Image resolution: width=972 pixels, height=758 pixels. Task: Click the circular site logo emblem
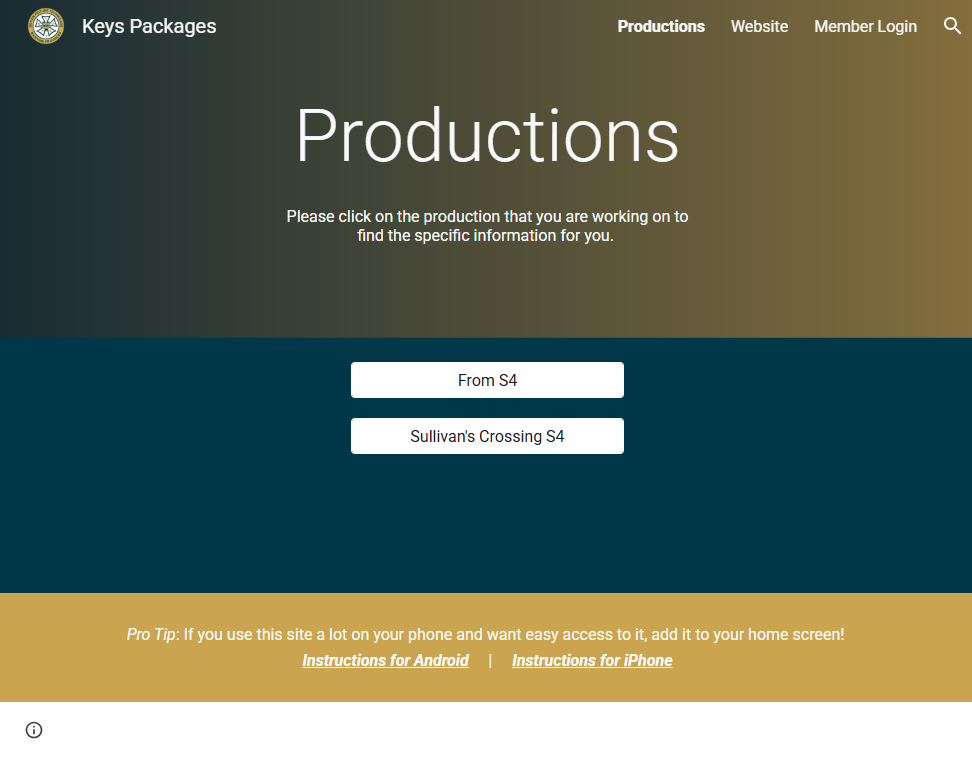point(46,26)
